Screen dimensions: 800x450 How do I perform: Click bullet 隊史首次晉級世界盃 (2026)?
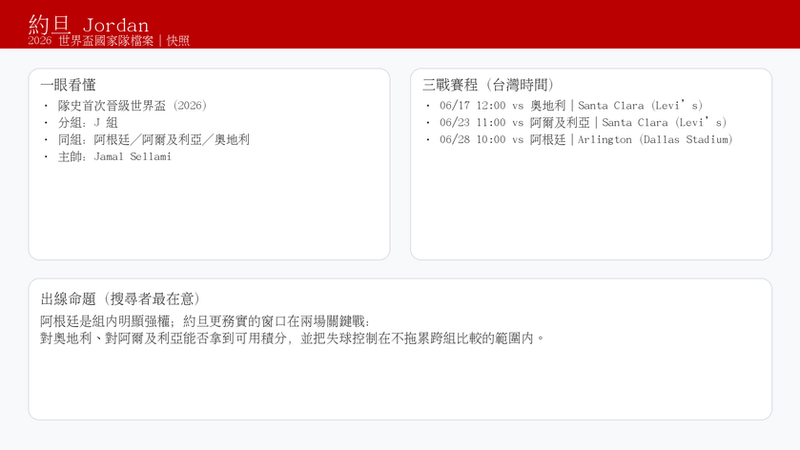[132, 106]
